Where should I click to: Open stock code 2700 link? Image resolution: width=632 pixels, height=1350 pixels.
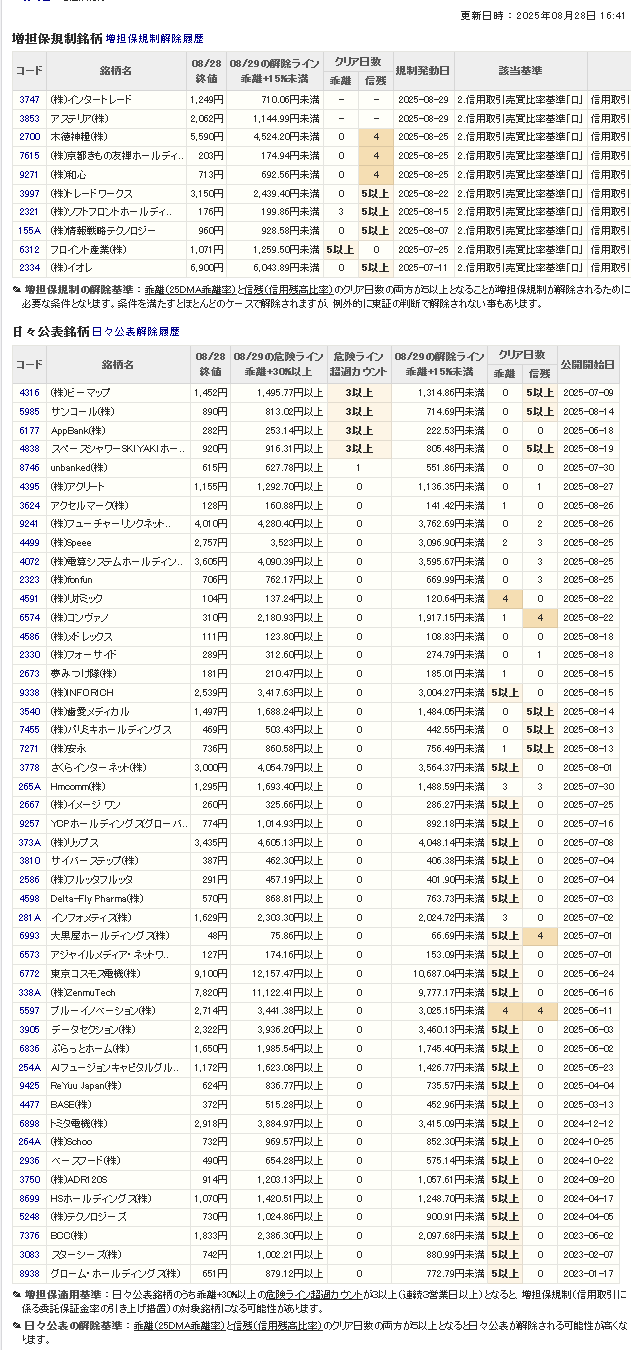tap(29, 137)
